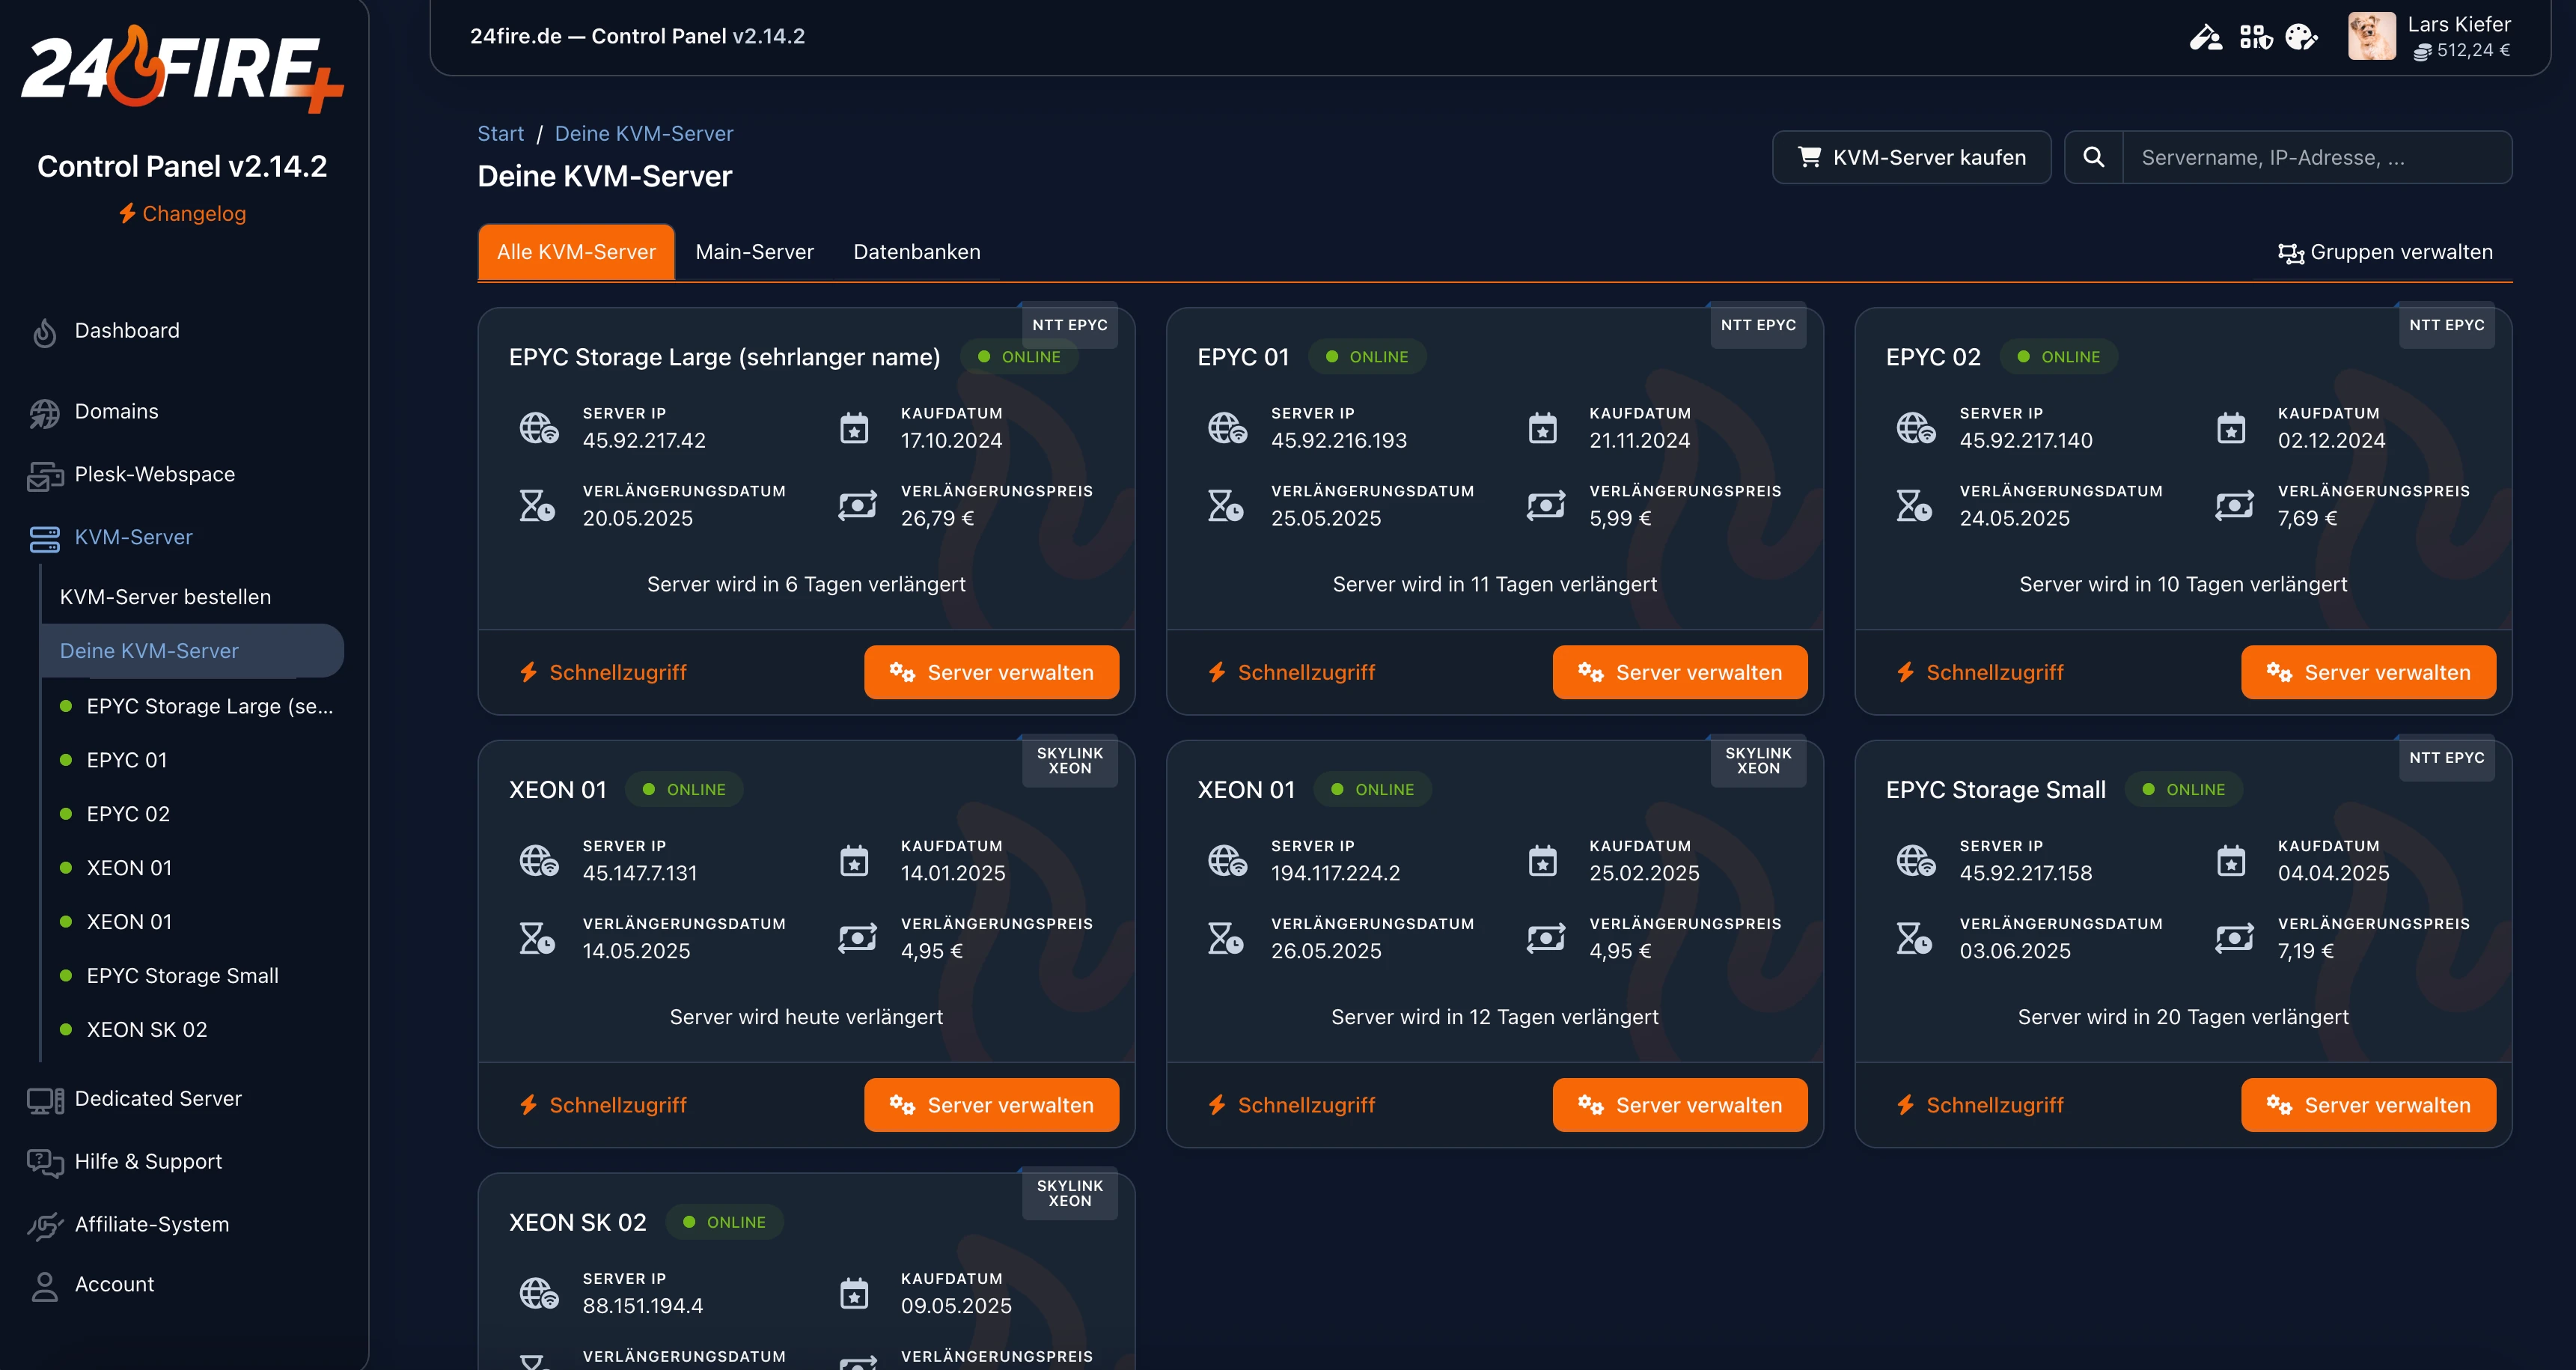Screen dimensions: 2576x1370
Task: Collapse the KVM-Server sidebar section
Action: [133, 537]
